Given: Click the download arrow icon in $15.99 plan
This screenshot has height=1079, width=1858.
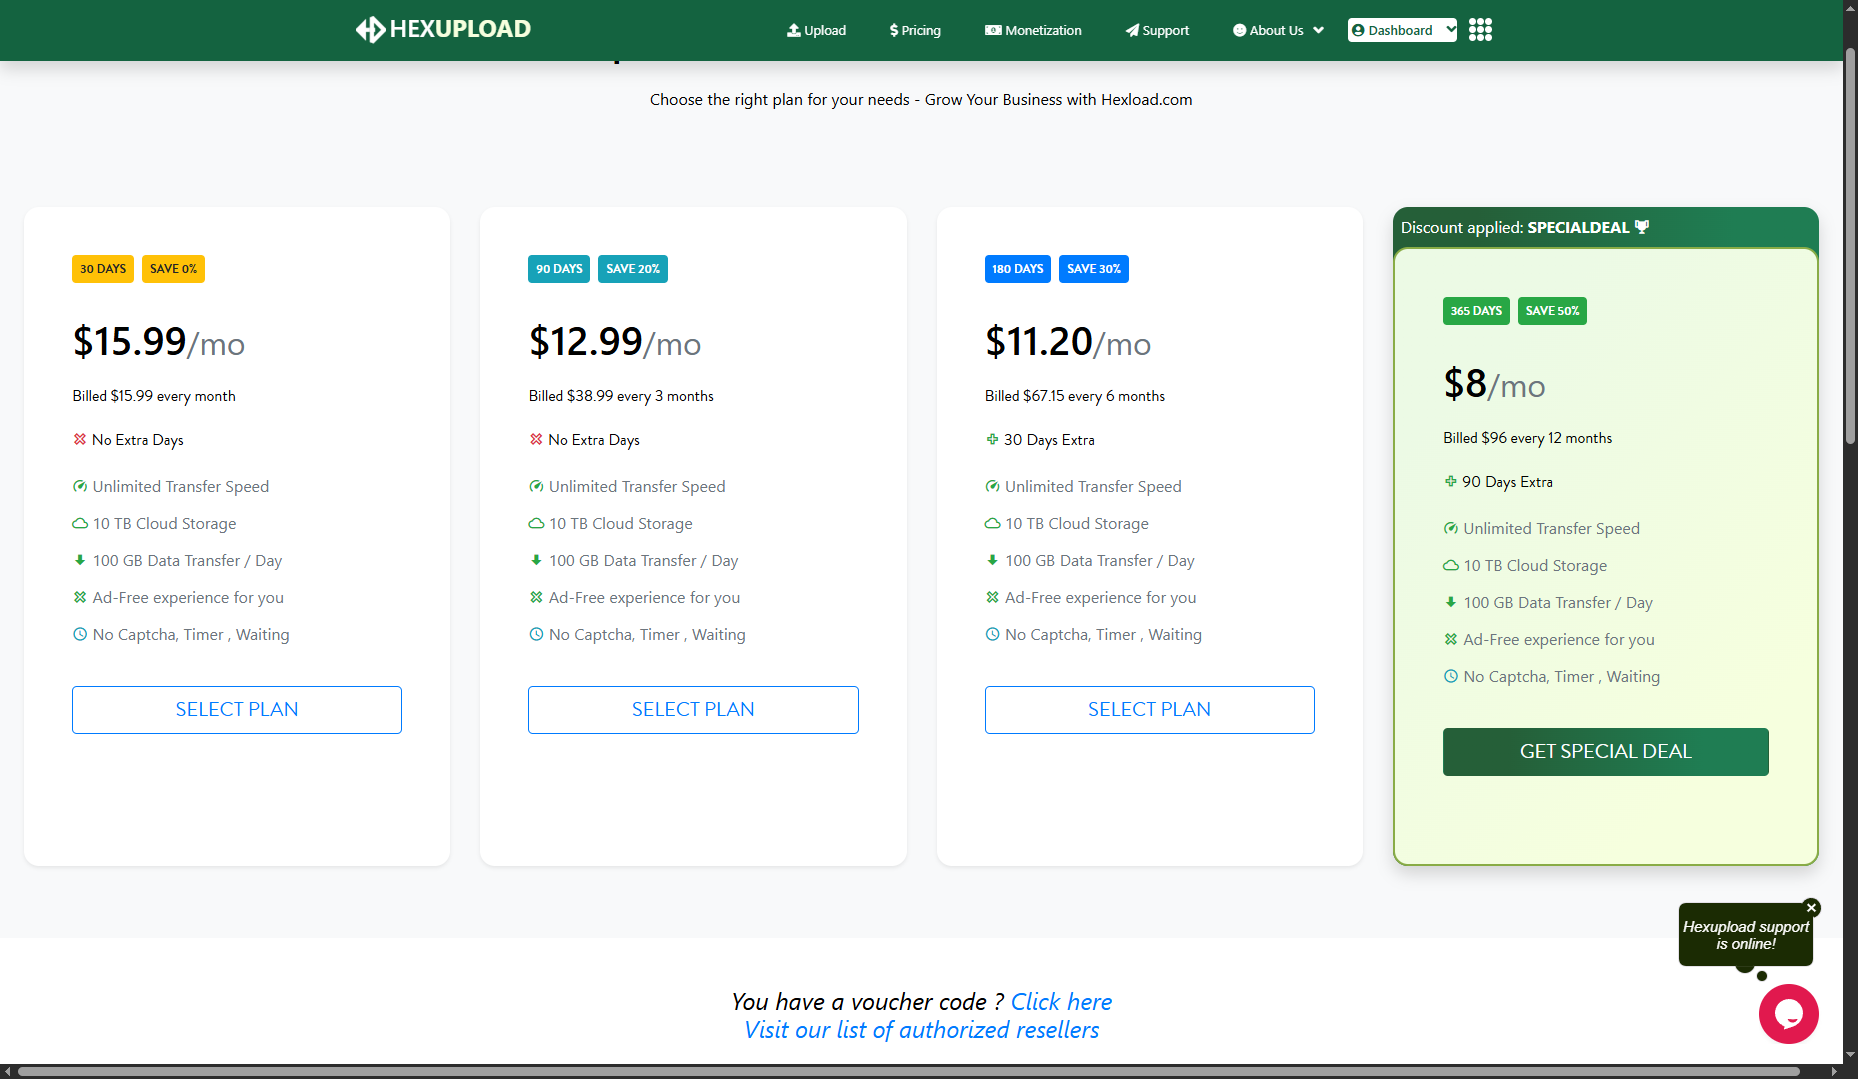Looking at the screenshot, I should tap(80, 560).
